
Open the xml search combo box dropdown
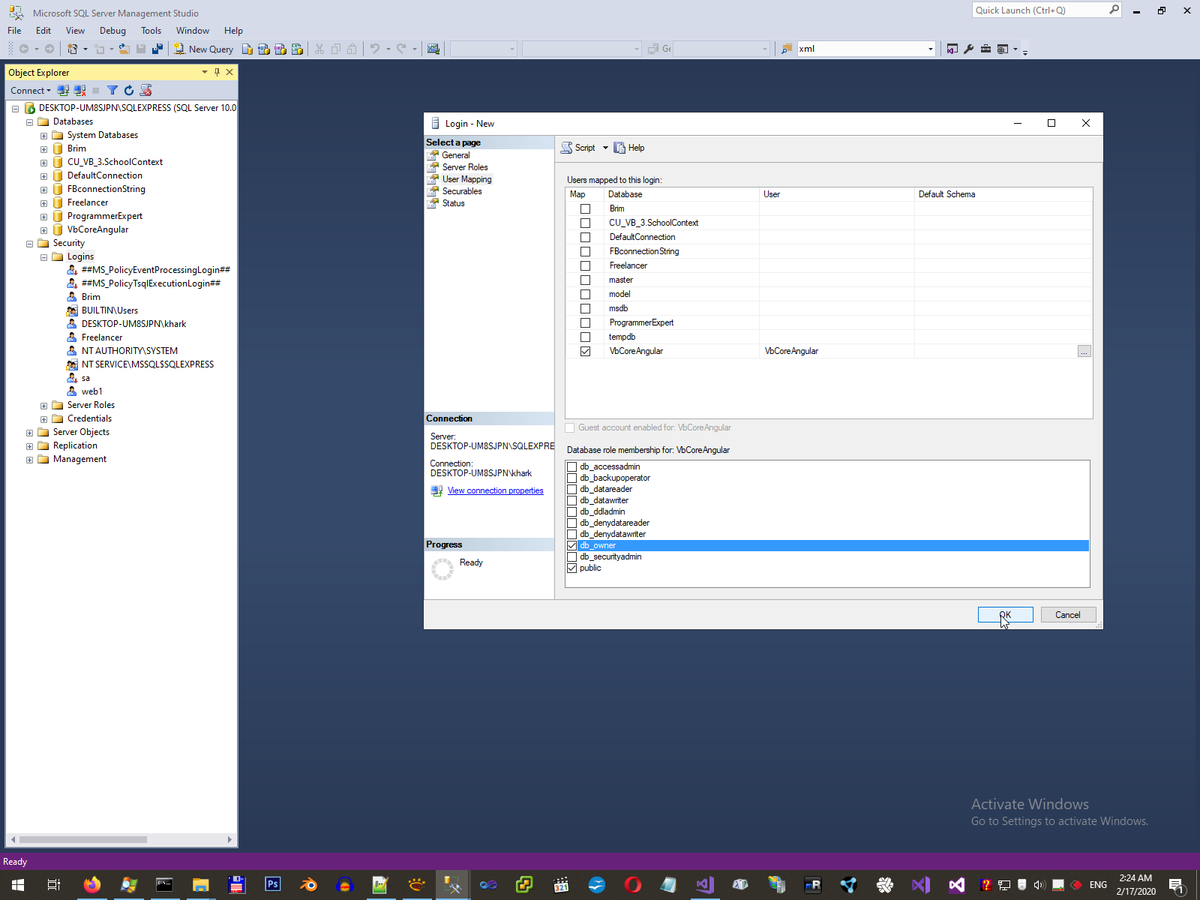click(x=931, y=49)
